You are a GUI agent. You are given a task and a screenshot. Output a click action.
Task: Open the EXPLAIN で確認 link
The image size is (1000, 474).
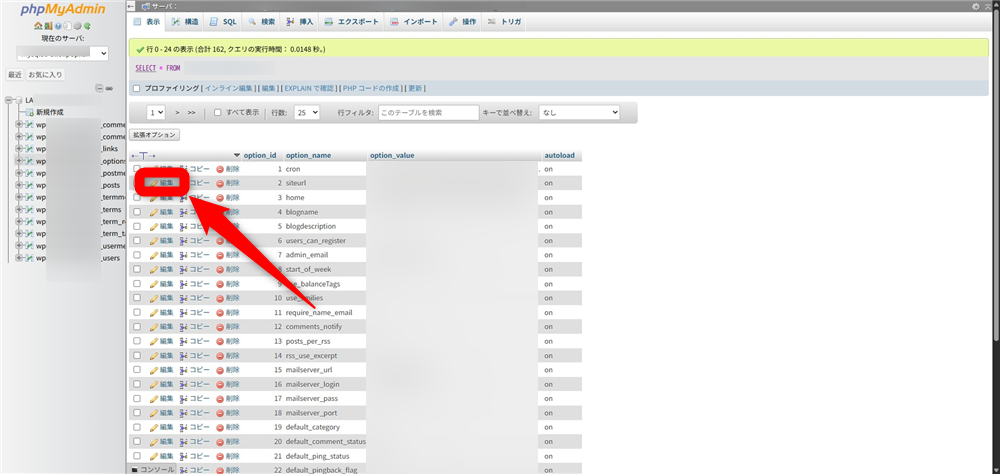coord(310,88)
